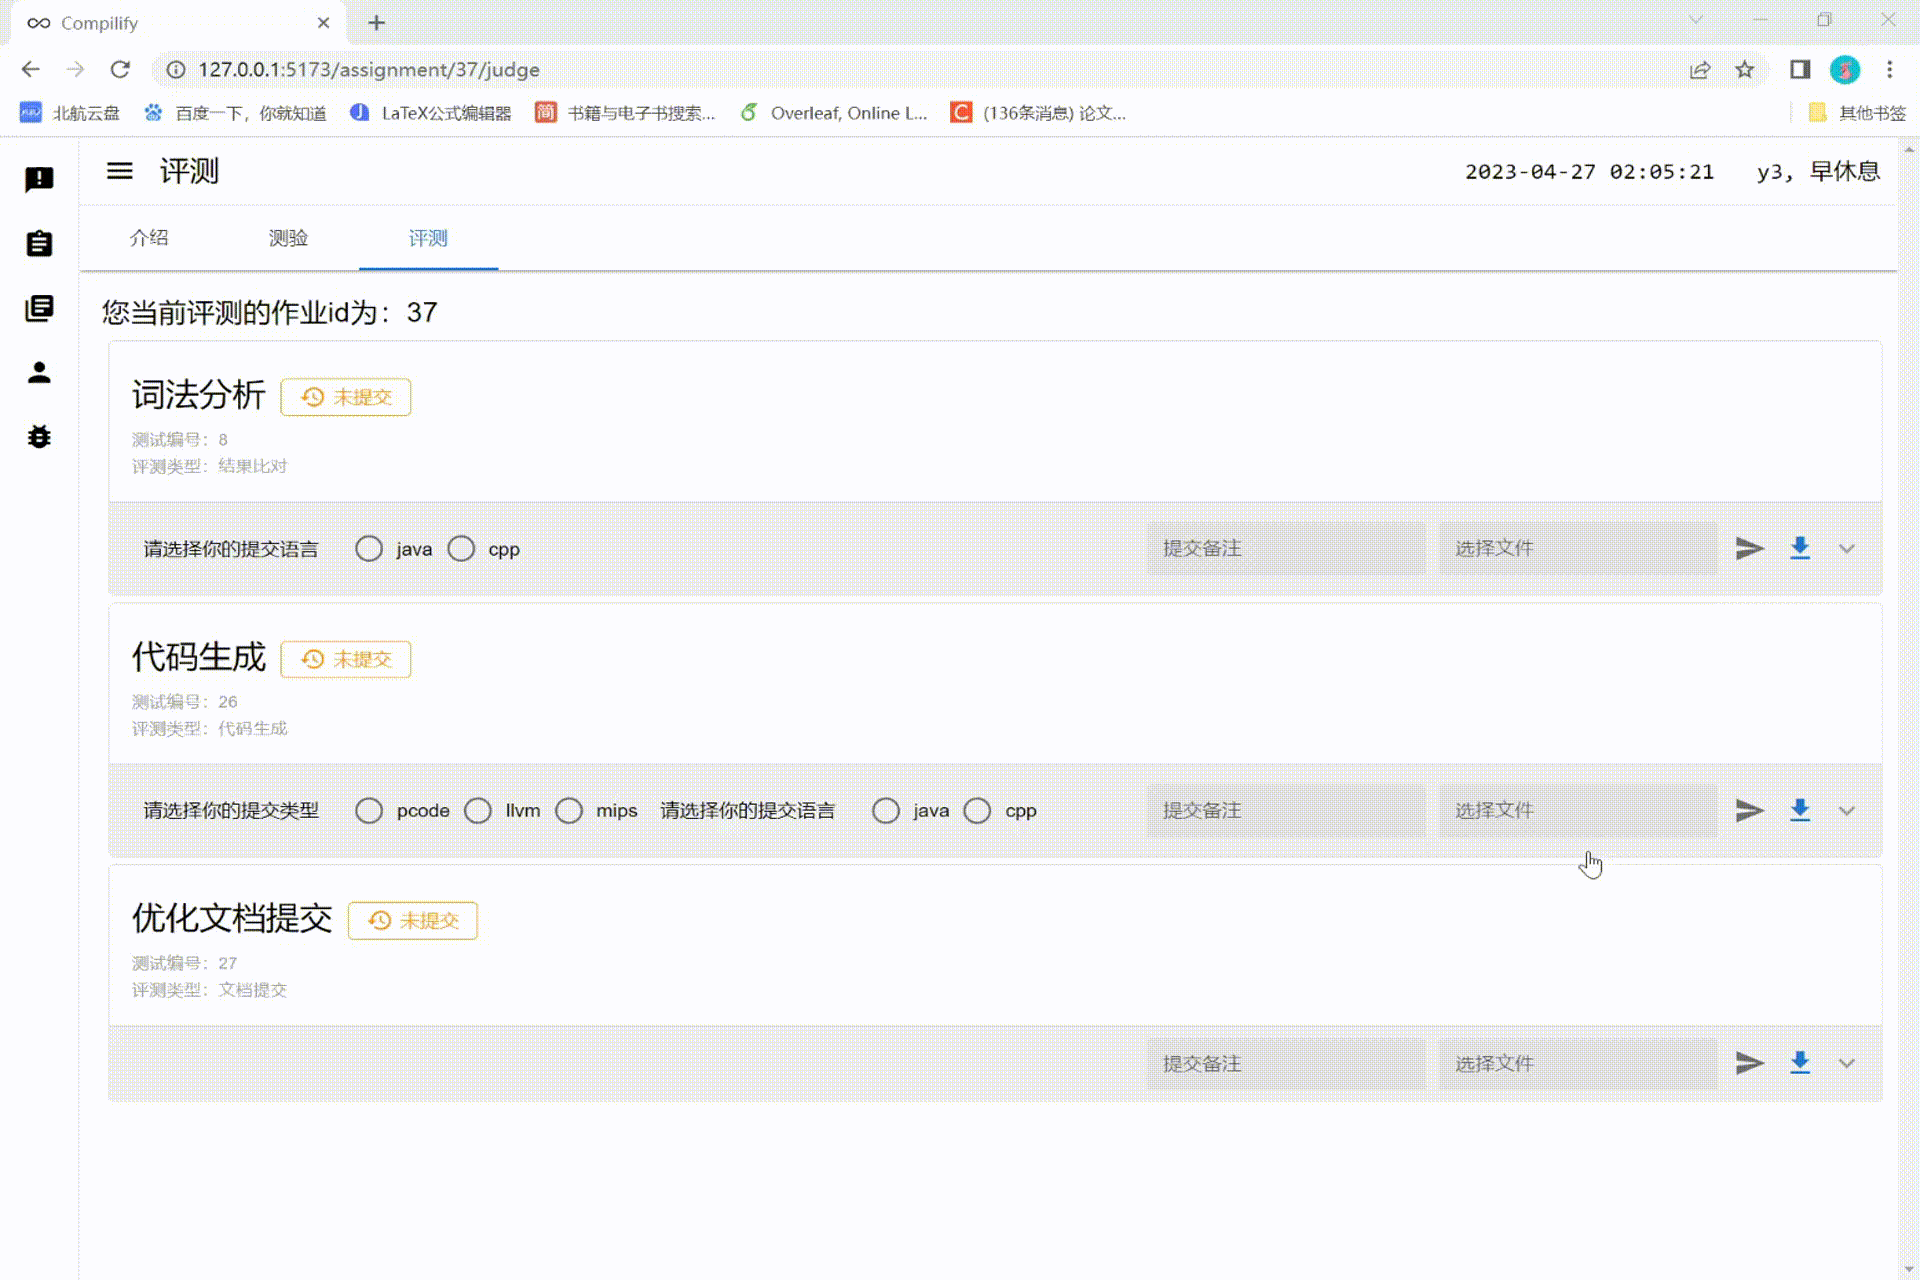1920x1280 pixels.
Task: Click the bug report sidebar icon
Action: 39,437
